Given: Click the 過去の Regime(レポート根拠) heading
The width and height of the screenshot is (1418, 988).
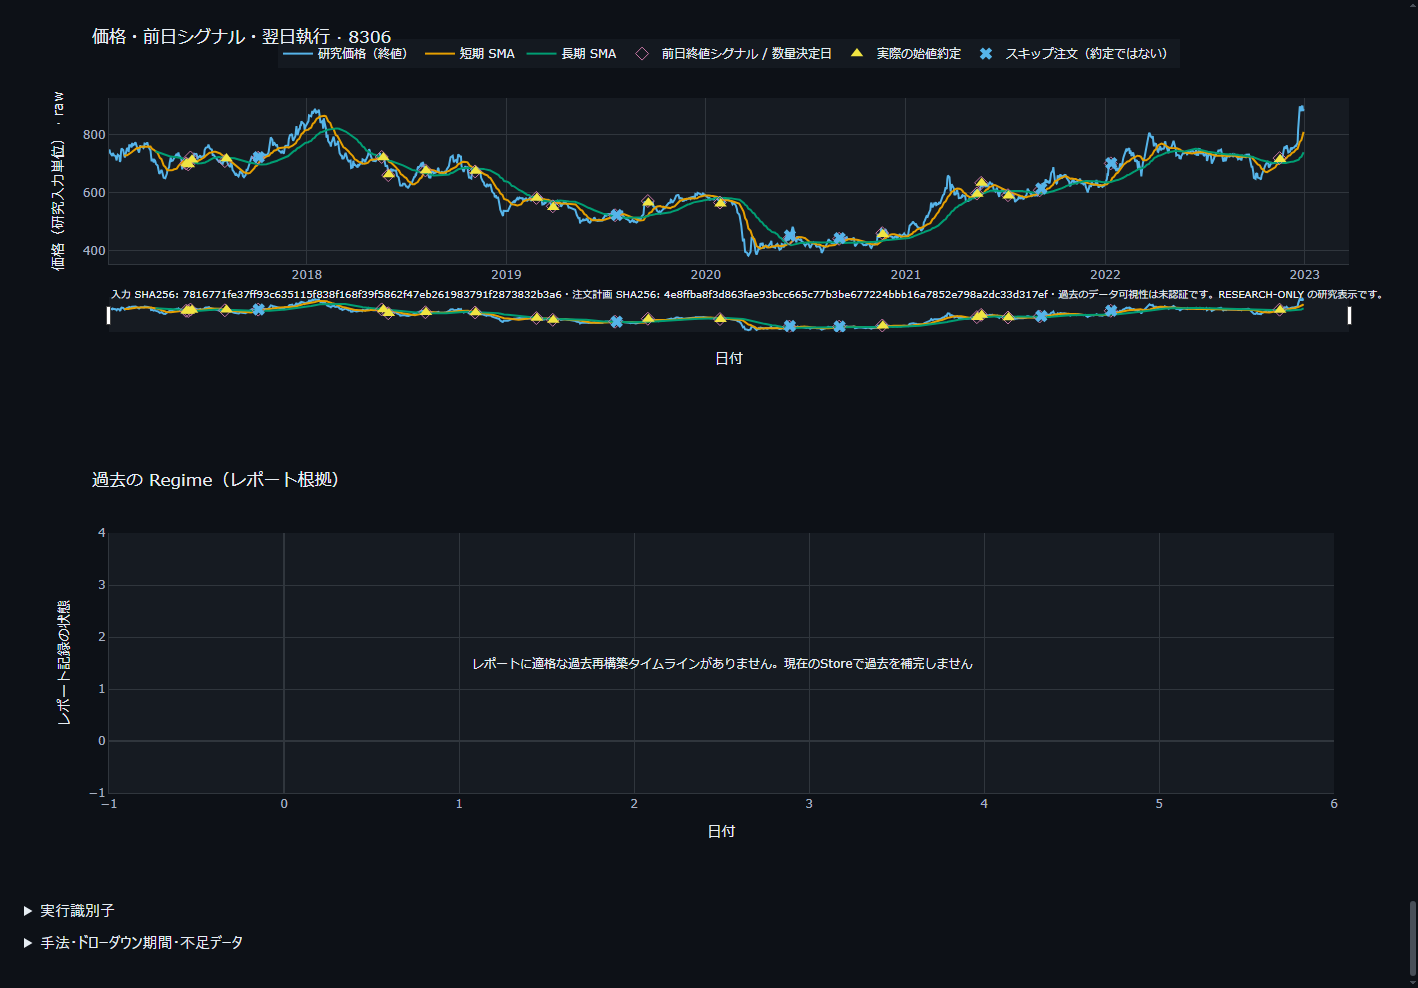Looking at the screenshot, I should click(x=216, y=480).
